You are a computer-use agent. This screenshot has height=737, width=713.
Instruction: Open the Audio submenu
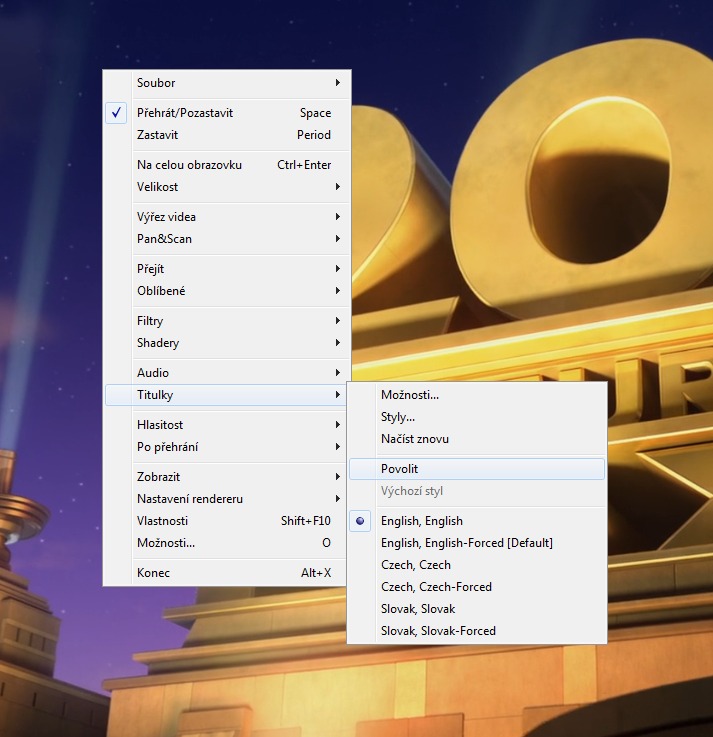pyautogui.click(x=227, y=373)
